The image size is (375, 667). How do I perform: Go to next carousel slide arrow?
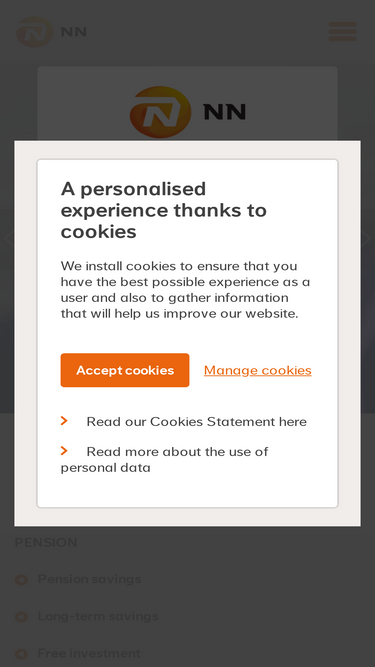click(x=366, y=238)
